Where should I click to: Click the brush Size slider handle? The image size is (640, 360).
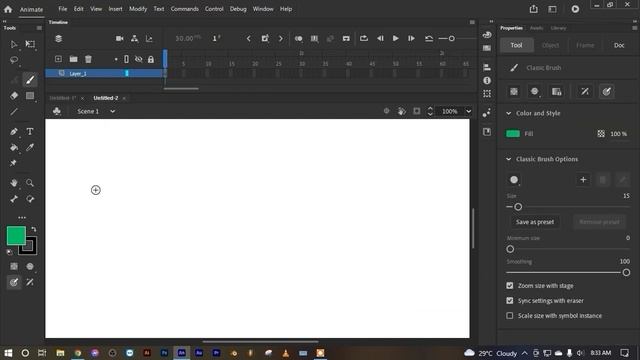pos(518,207)
